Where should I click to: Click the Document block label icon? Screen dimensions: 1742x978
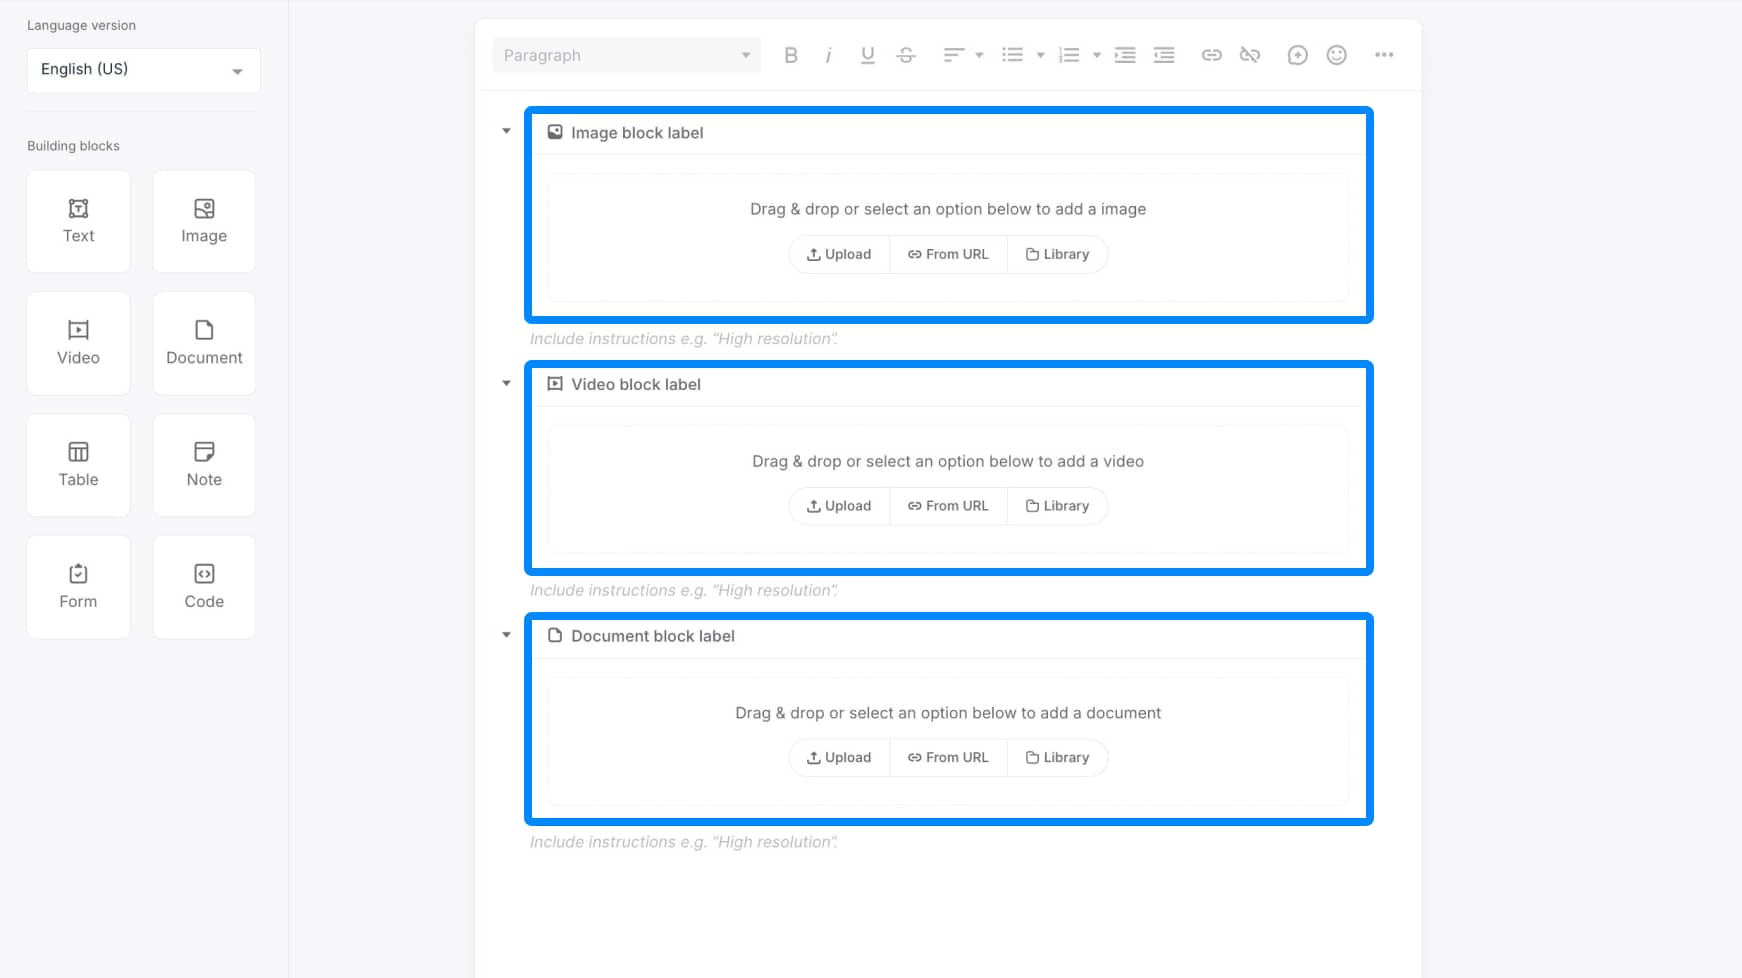tap(555, 635)
